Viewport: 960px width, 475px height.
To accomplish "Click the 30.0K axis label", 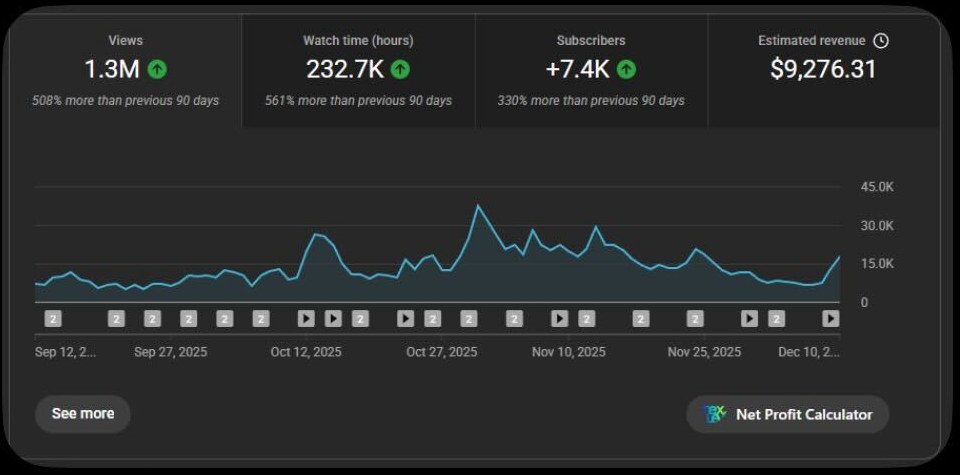I will pyautogui.click(x=877, y=225).
